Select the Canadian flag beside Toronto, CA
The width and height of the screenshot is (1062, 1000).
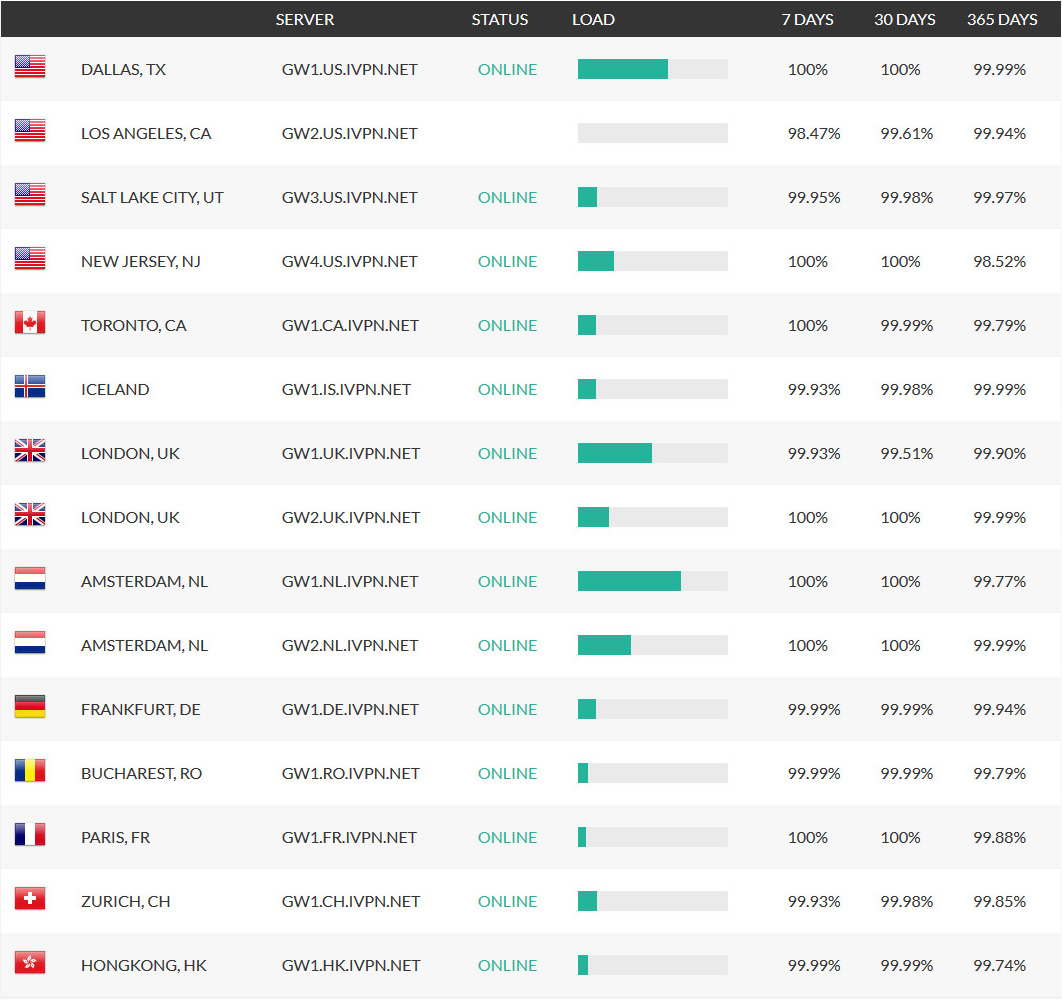click(x=30, y=322)
